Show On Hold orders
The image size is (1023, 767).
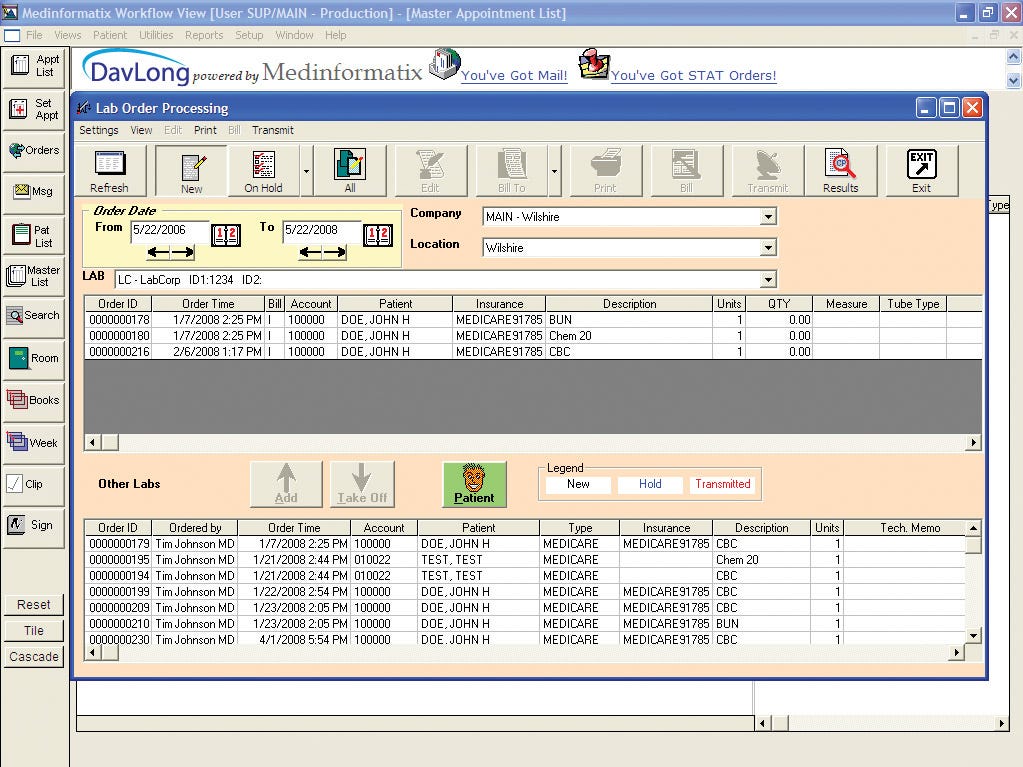coord(263,171)
